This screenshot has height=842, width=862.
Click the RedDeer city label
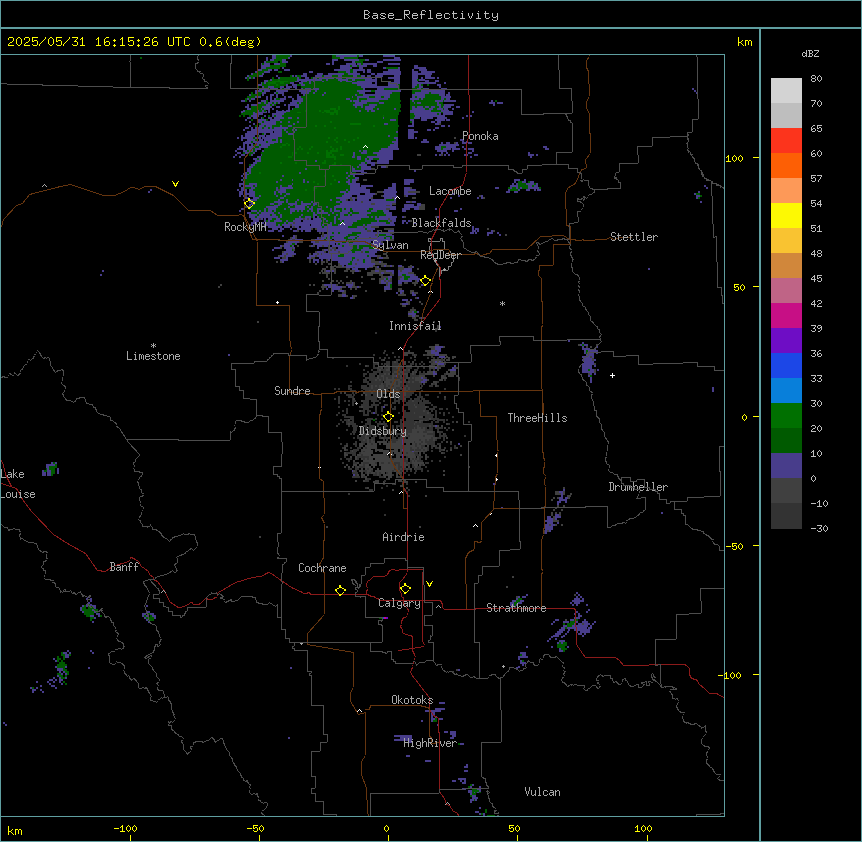click(440, 255)
